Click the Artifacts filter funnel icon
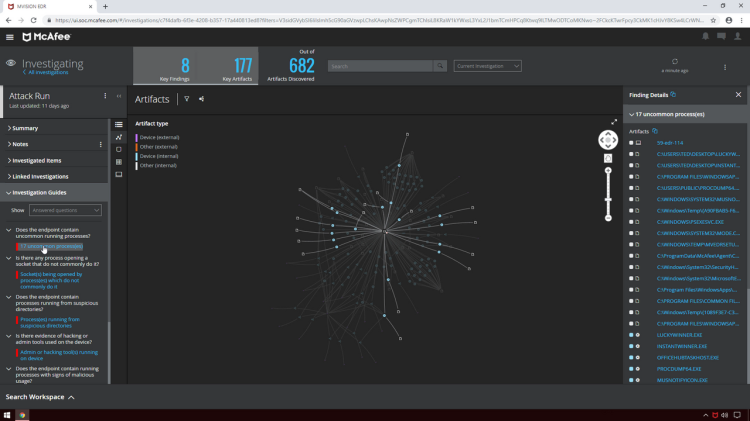 186,99
